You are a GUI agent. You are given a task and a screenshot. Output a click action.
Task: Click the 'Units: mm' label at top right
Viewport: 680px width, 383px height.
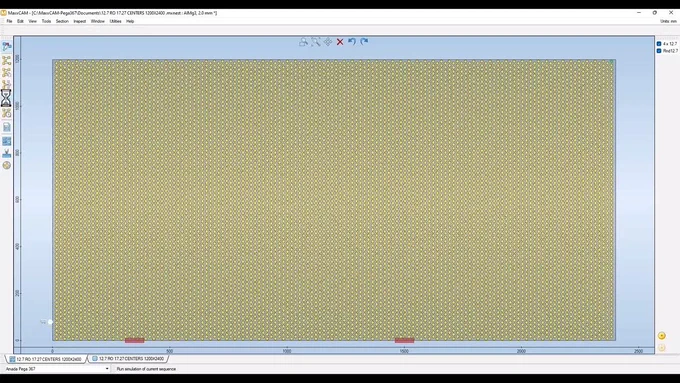(x=668, y=21)
